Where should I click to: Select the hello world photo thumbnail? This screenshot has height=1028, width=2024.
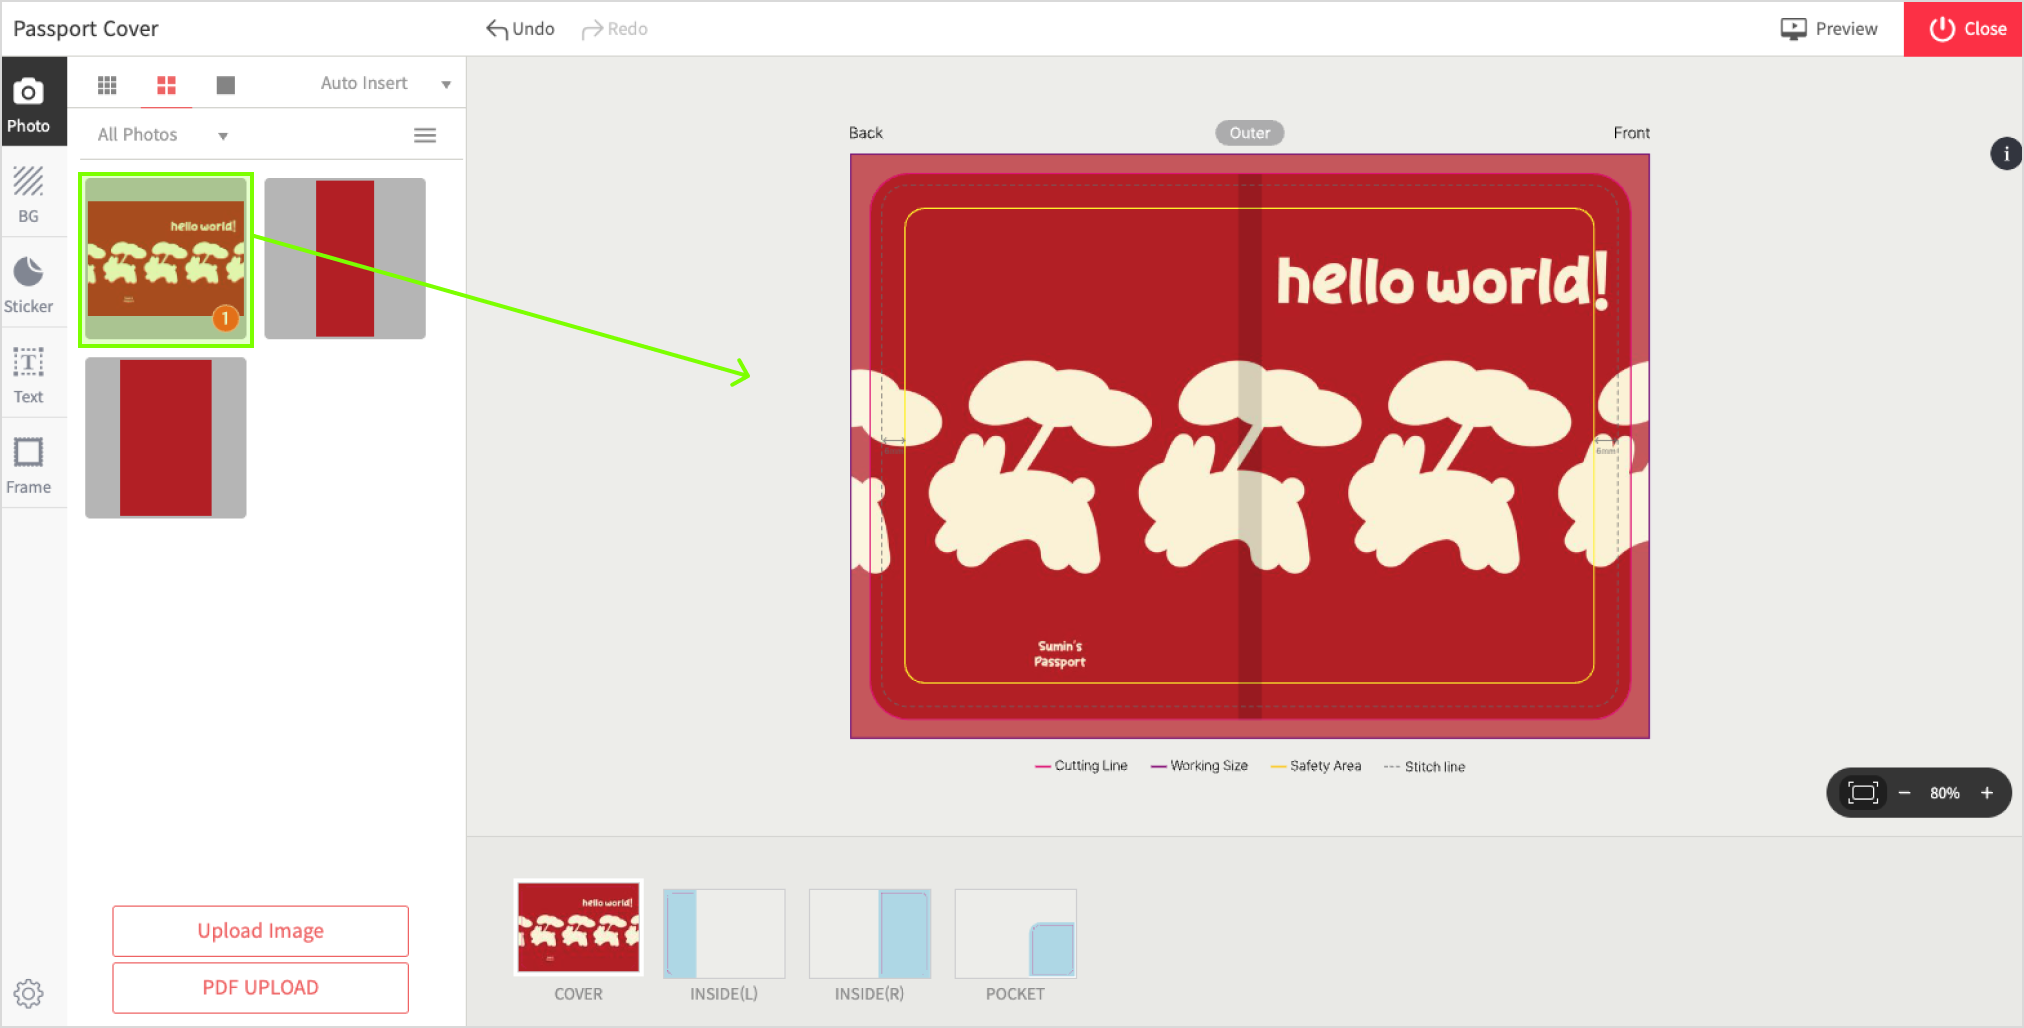point(166,259)
